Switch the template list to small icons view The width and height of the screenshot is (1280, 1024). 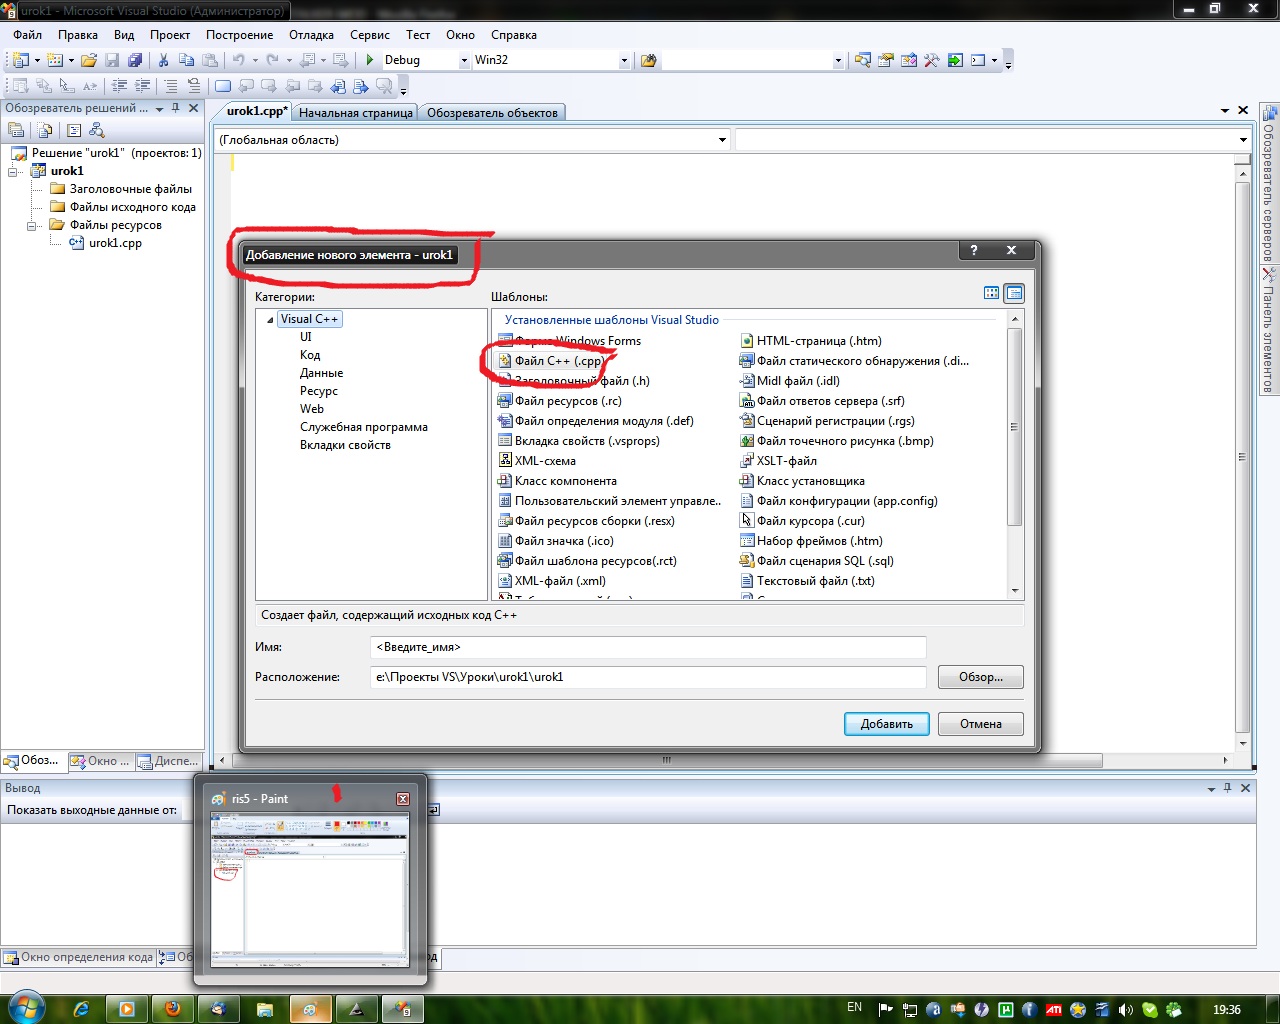pos(1014,293)
